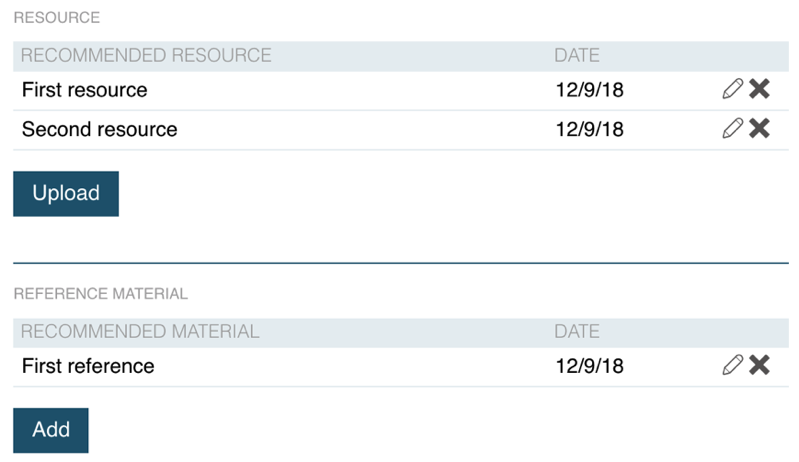Click the Date header in Resource table
Viewport: 799px width, 462px height.
(577, 56)
